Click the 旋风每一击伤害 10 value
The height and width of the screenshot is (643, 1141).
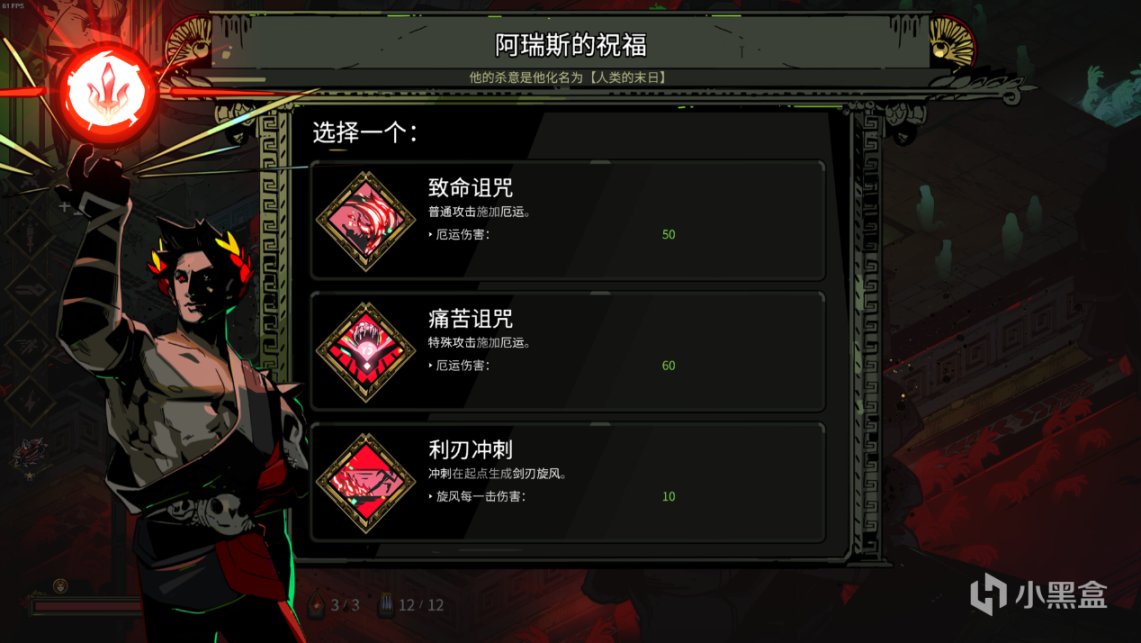click(668, 497)
